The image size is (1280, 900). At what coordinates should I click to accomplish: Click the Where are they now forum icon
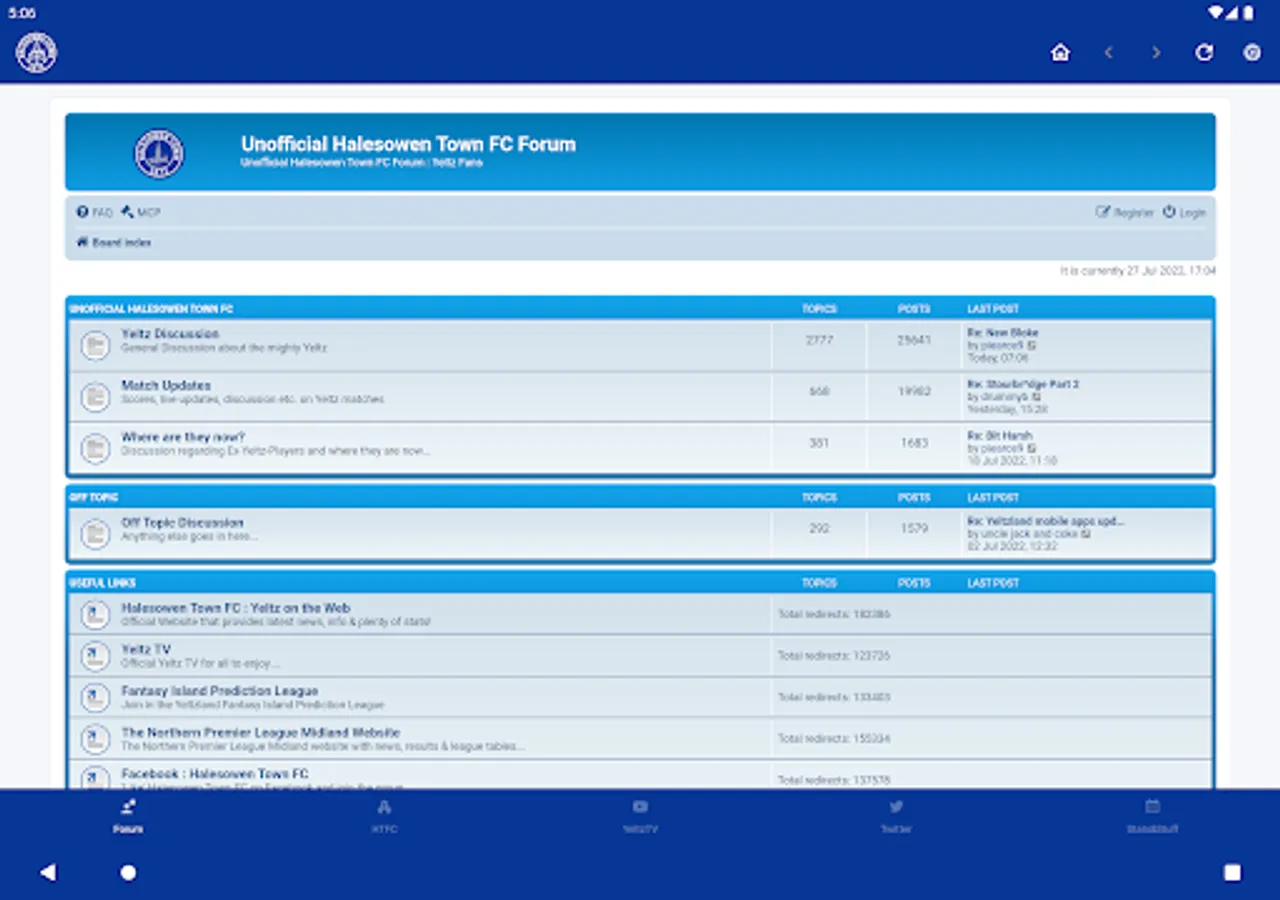[x=95, y=449]
